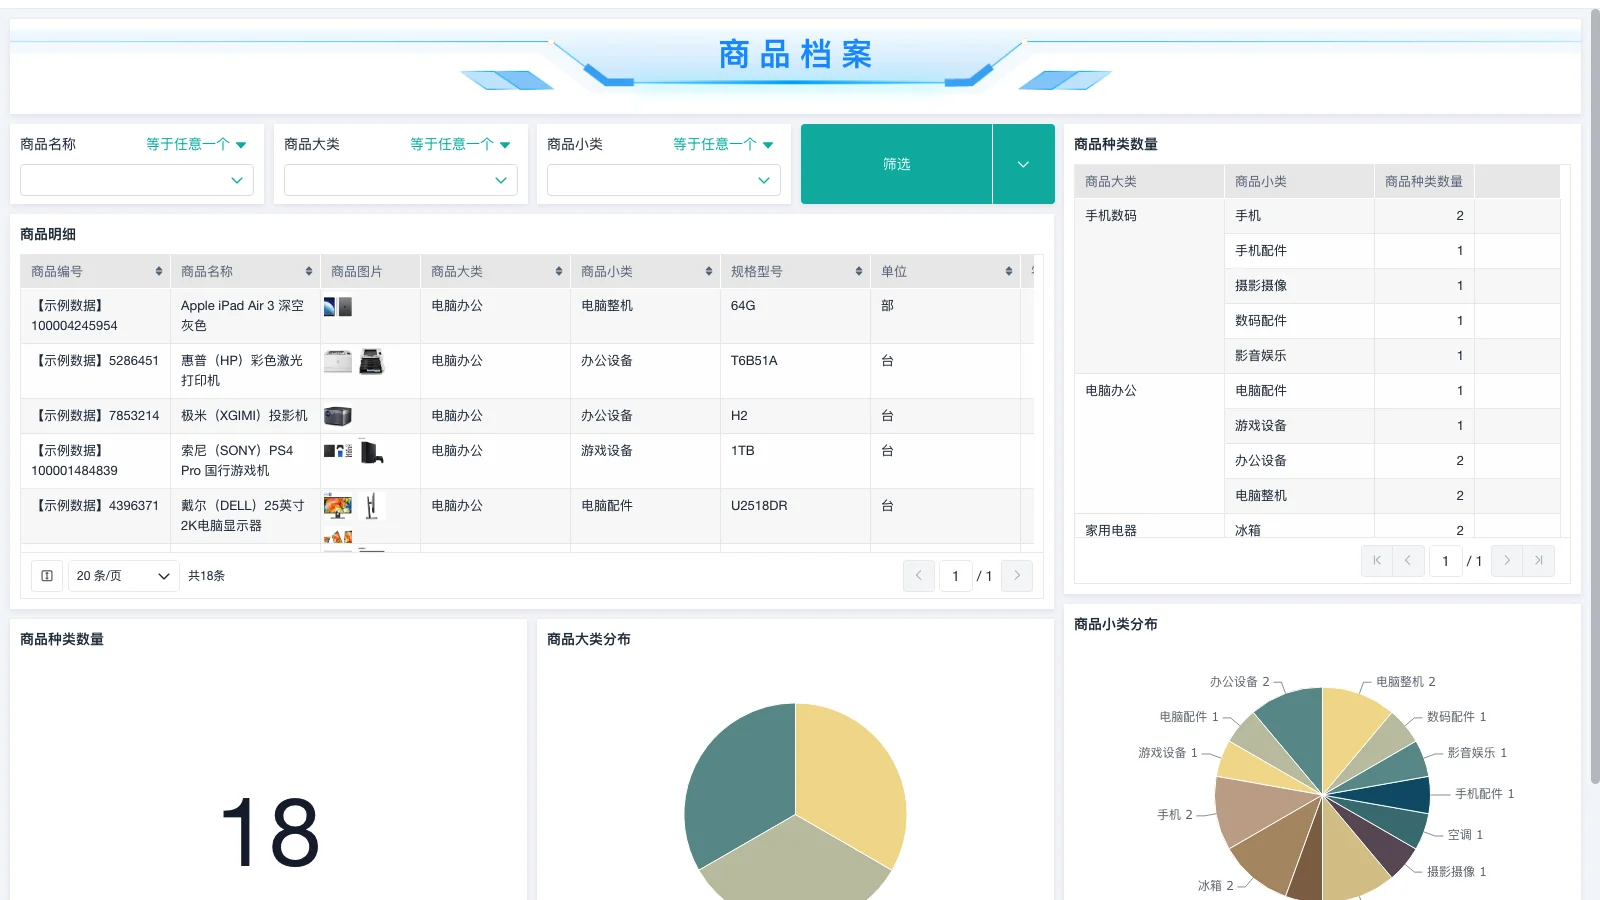Click next-page arrow under 商品明细 table
This screenshot has height=900, width=1600.
pos(1017,576)
